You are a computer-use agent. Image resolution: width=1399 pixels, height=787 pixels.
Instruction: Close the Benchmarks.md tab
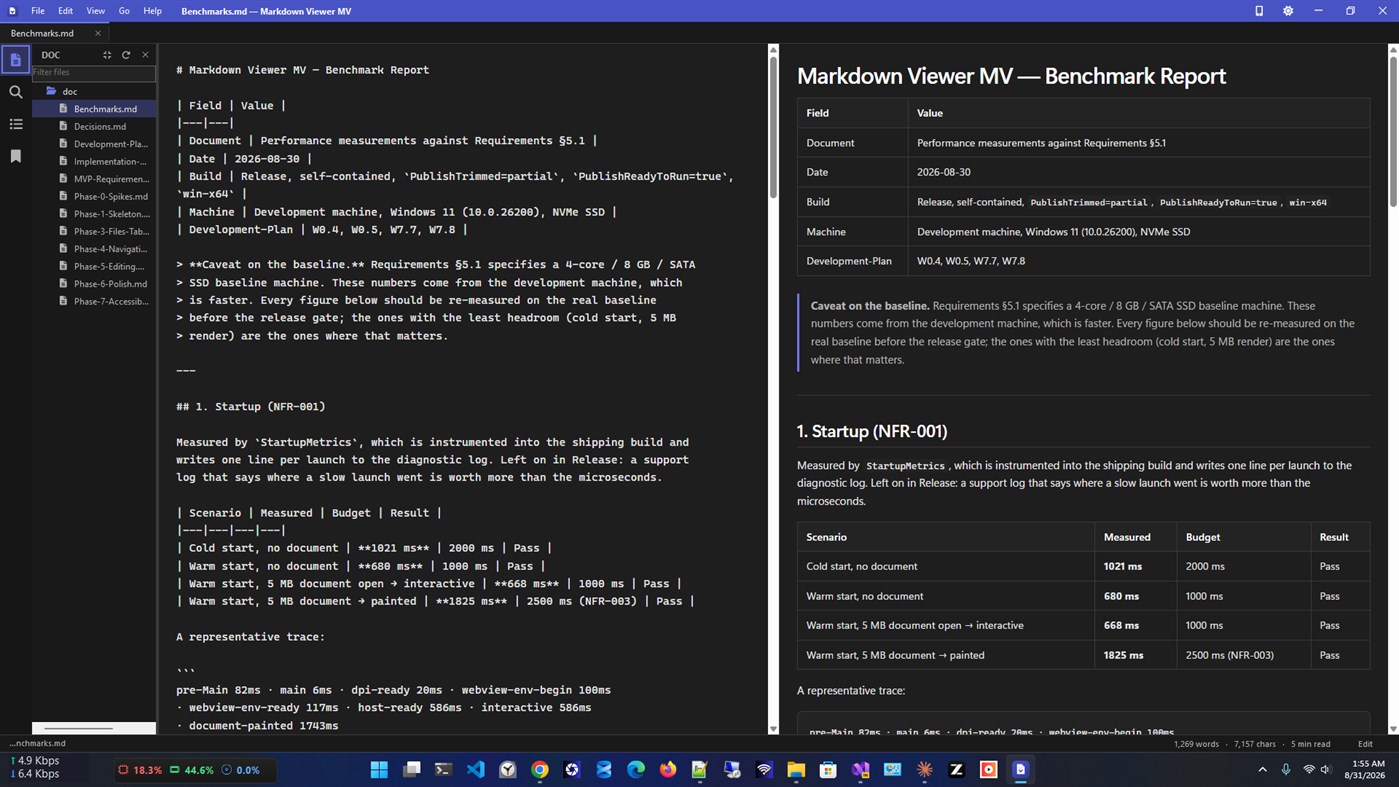click(x=97, y=33)
